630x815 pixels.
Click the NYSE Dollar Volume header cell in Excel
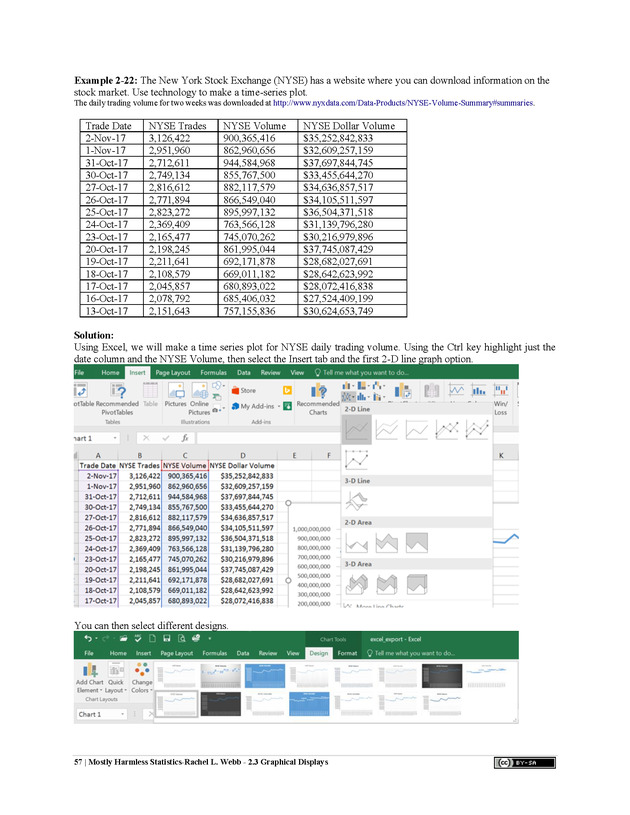242,466
